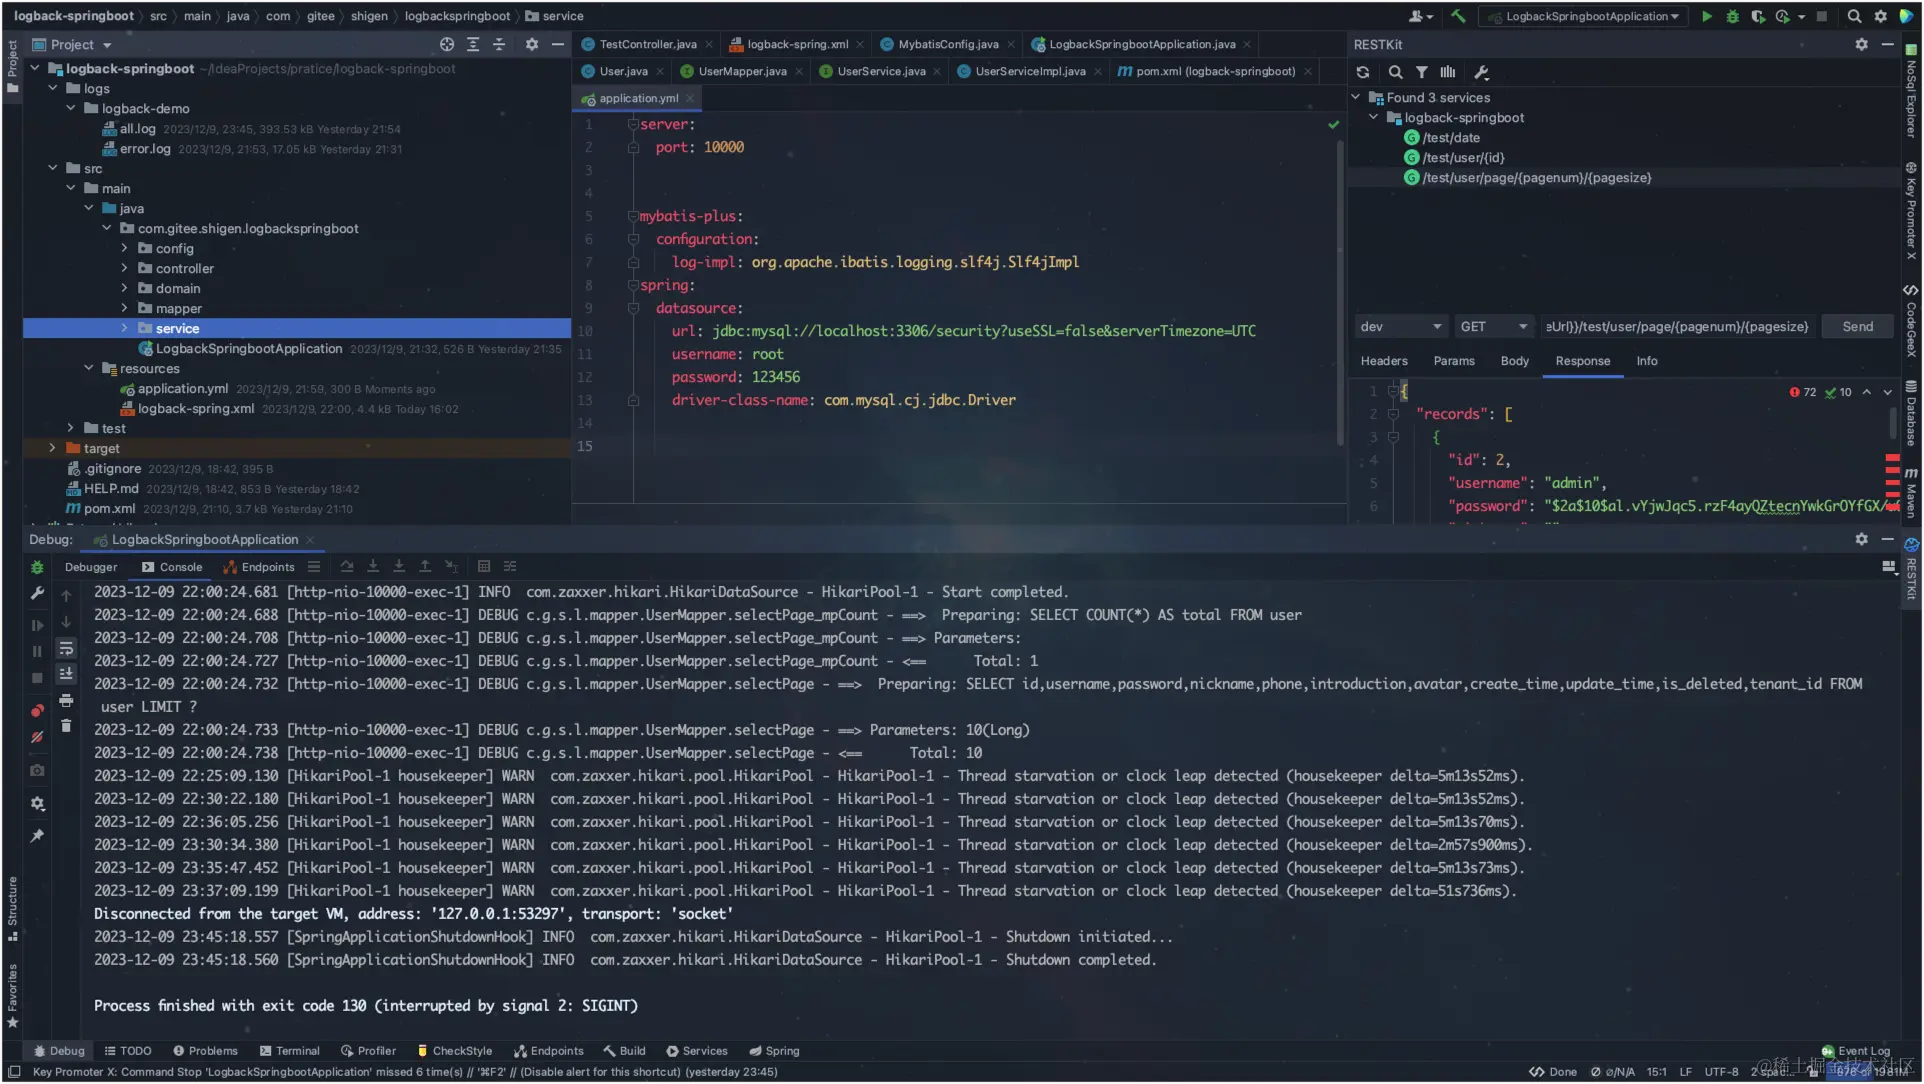
Task: Open the UserServiceImpl.java editor tab
Action: coord(1029,71)
